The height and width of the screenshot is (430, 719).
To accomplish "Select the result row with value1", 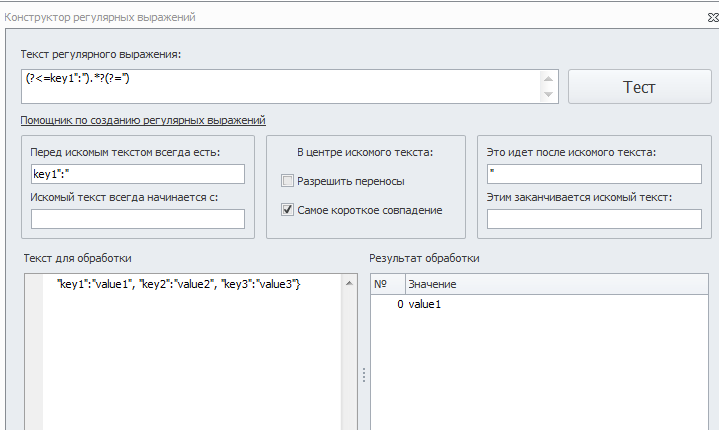I will click(x=539, y=304).
